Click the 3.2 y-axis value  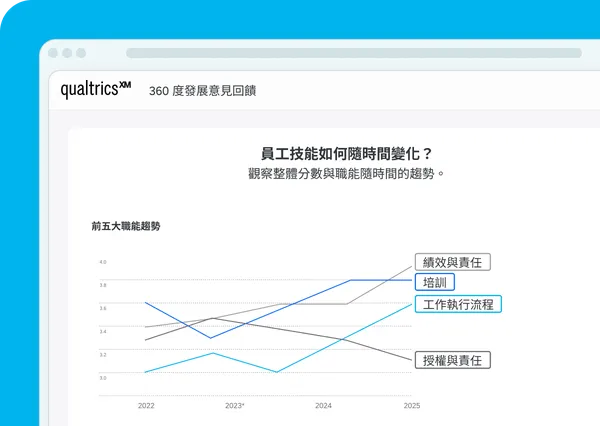(x=103, y=355)
